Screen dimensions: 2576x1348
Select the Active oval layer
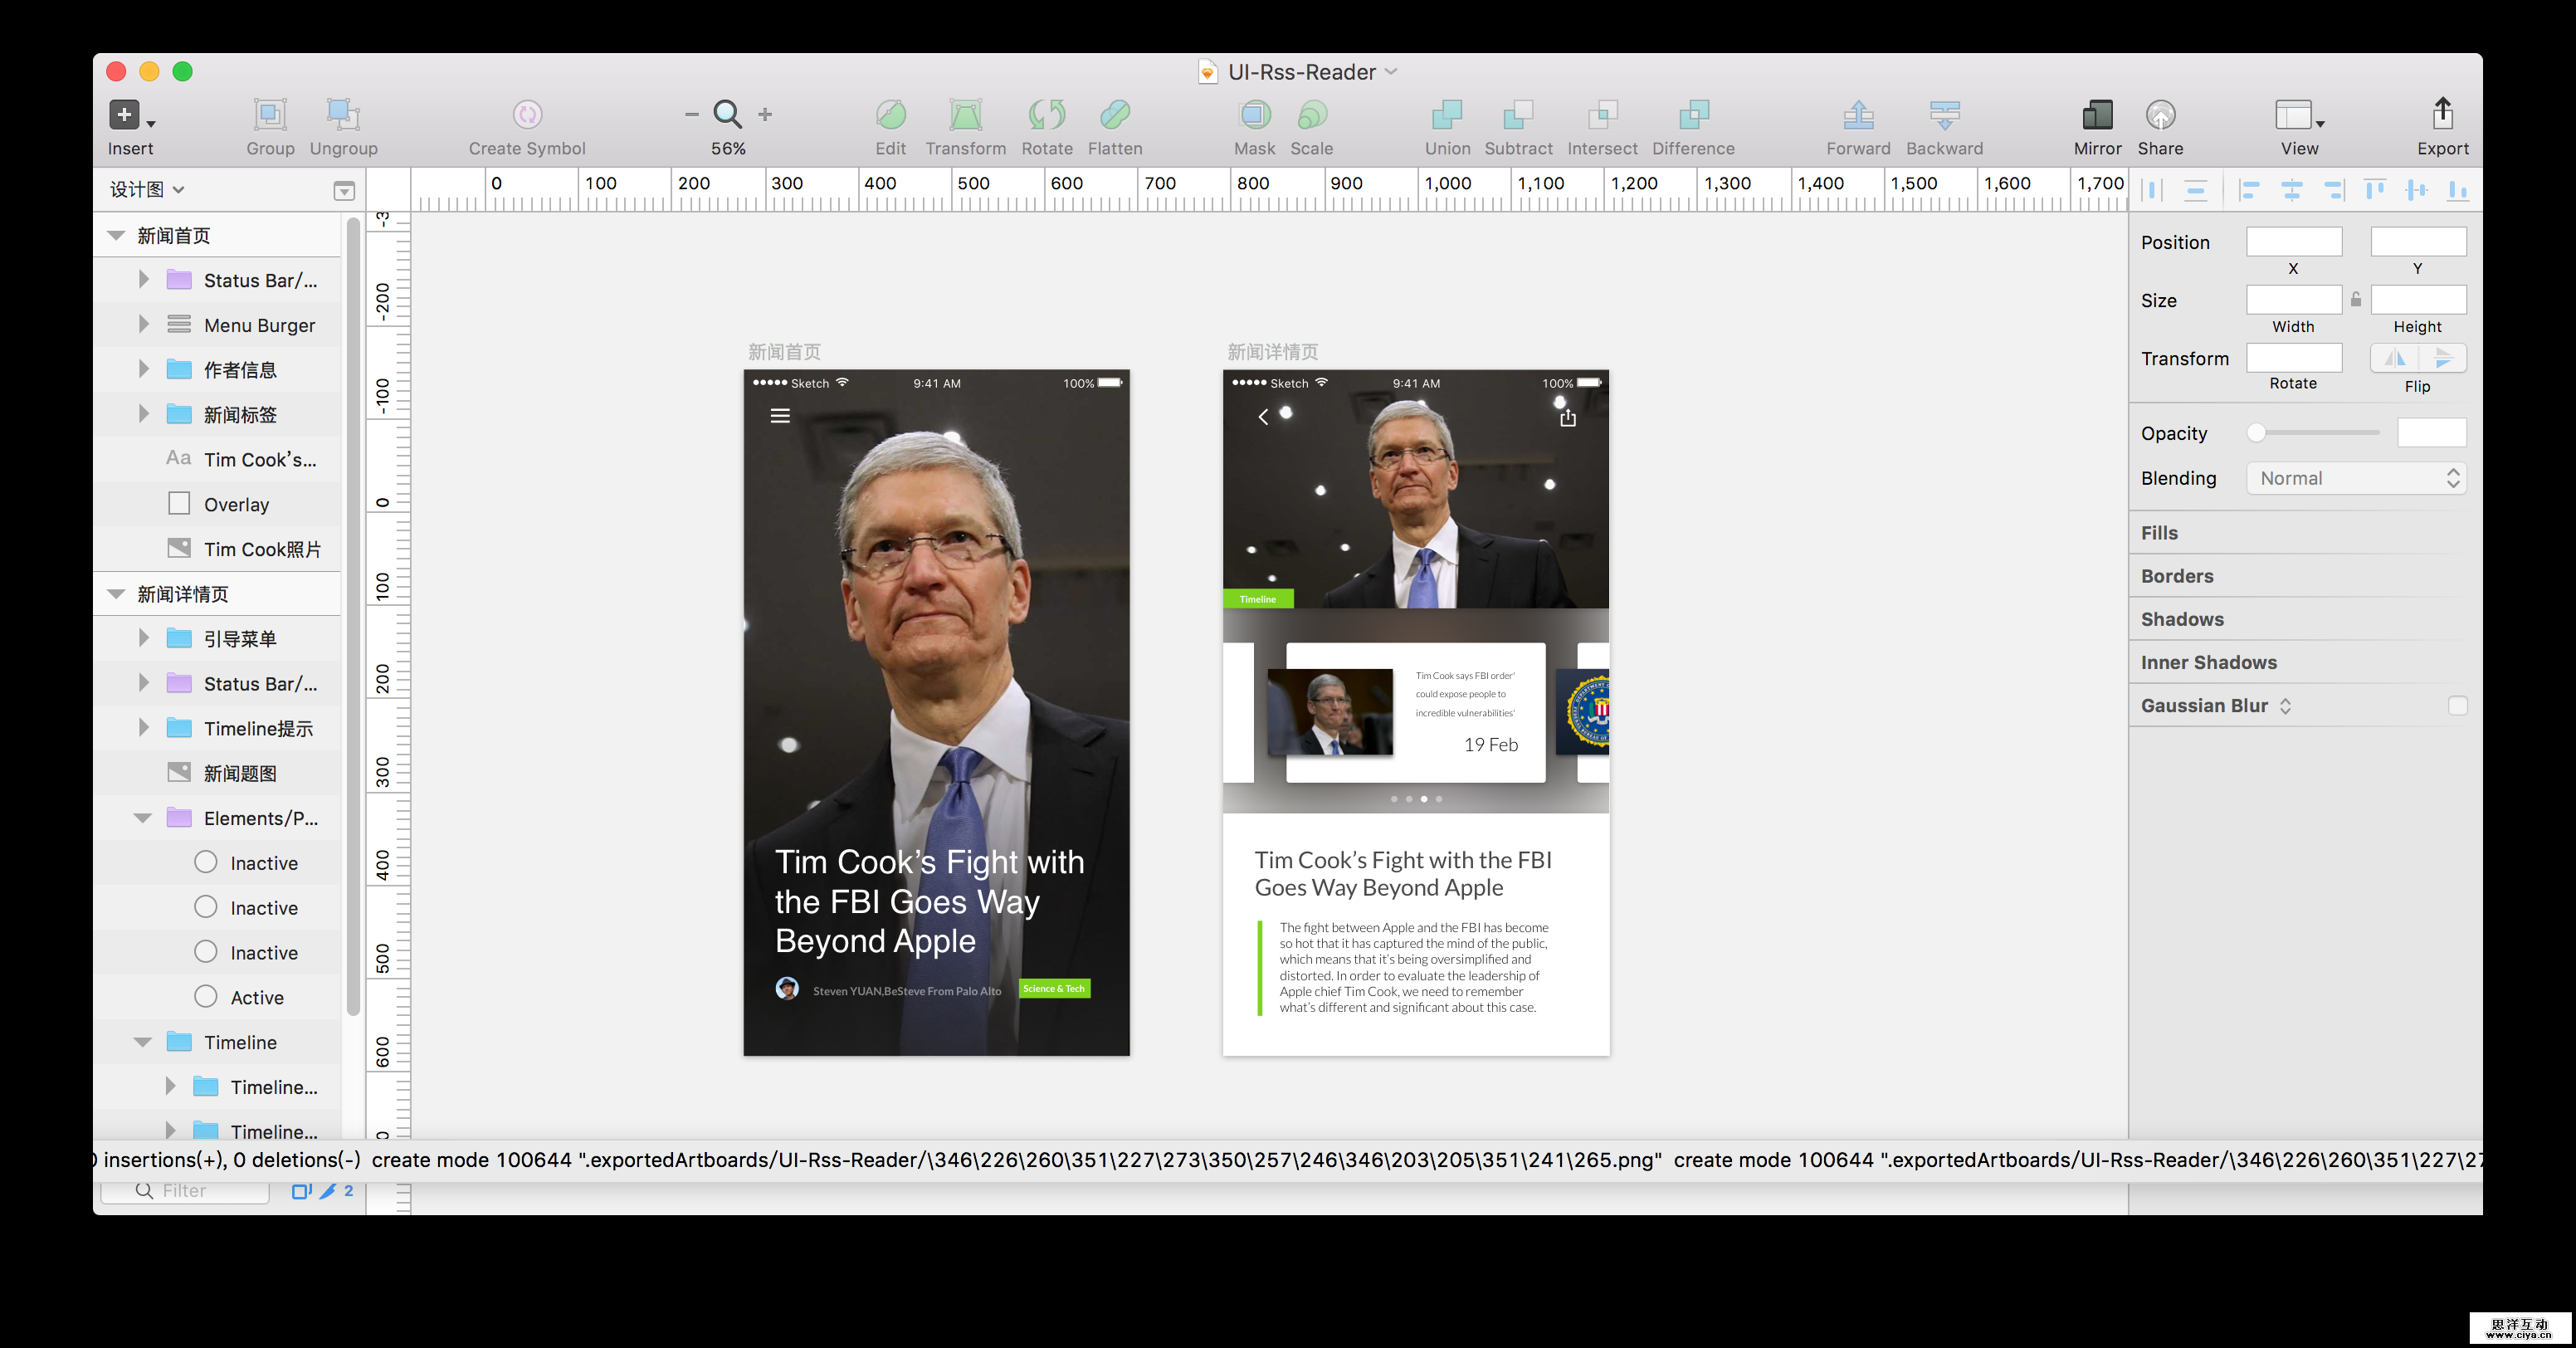257,998
